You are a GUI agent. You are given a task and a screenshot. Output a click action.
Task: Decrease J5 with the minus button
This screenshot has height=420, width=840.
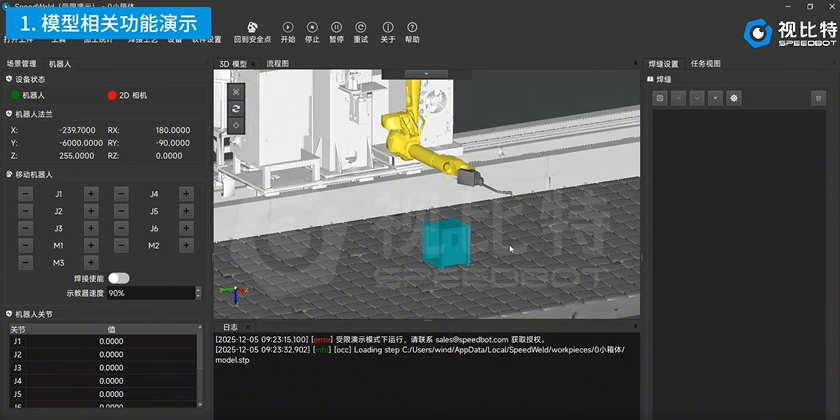coord(121,211)
